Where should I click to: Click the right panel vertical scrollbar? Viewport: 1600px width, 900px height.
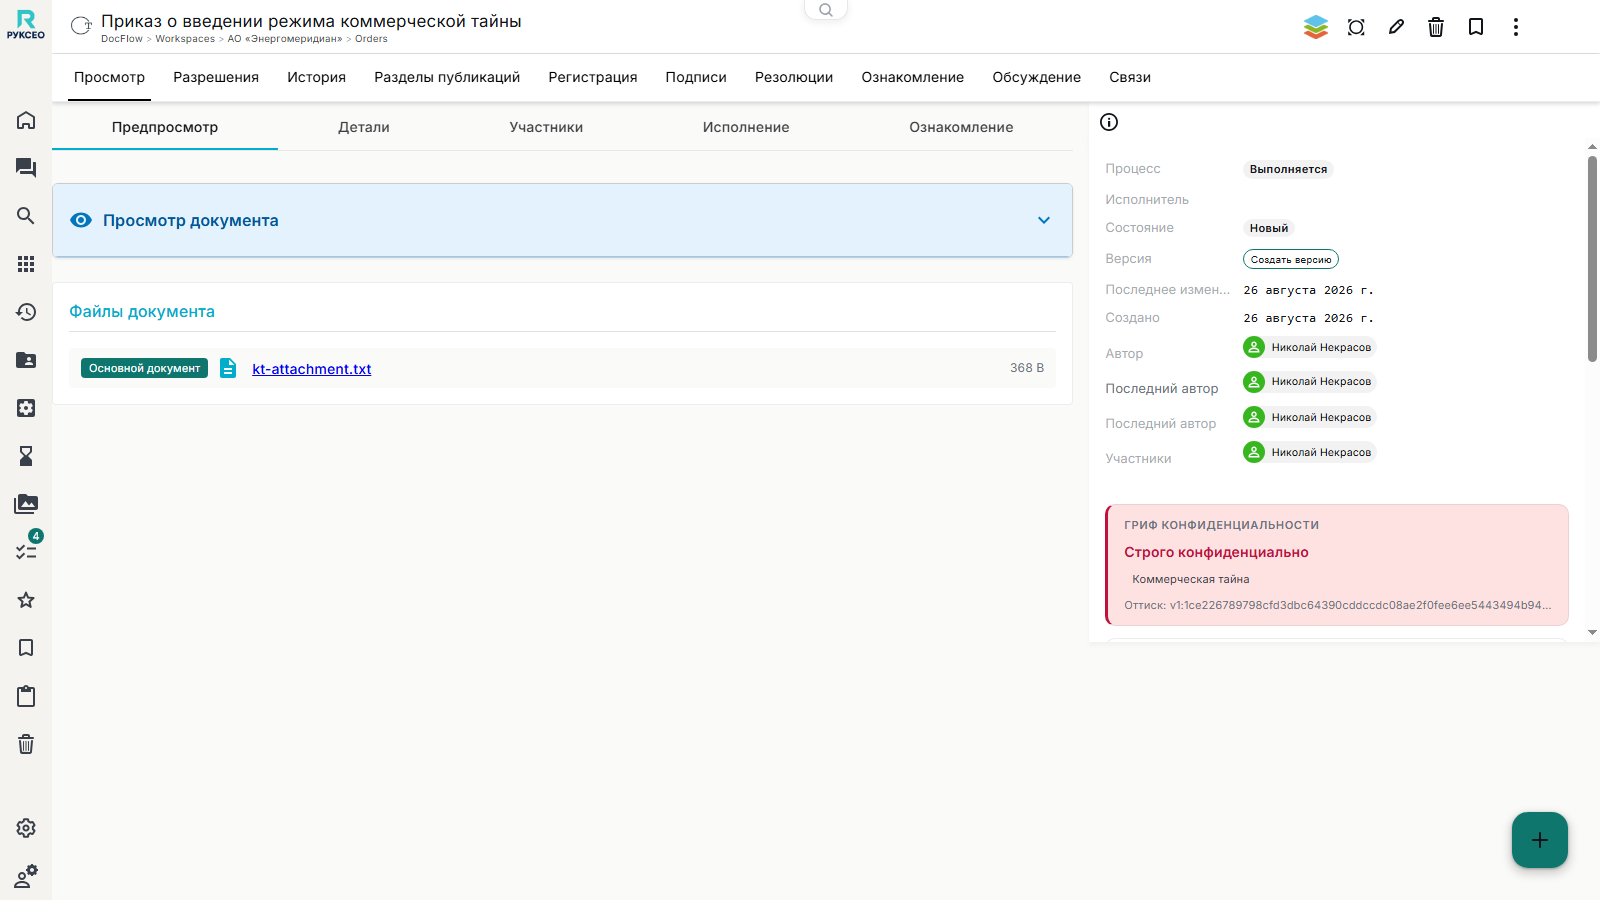coord(1592,258)
